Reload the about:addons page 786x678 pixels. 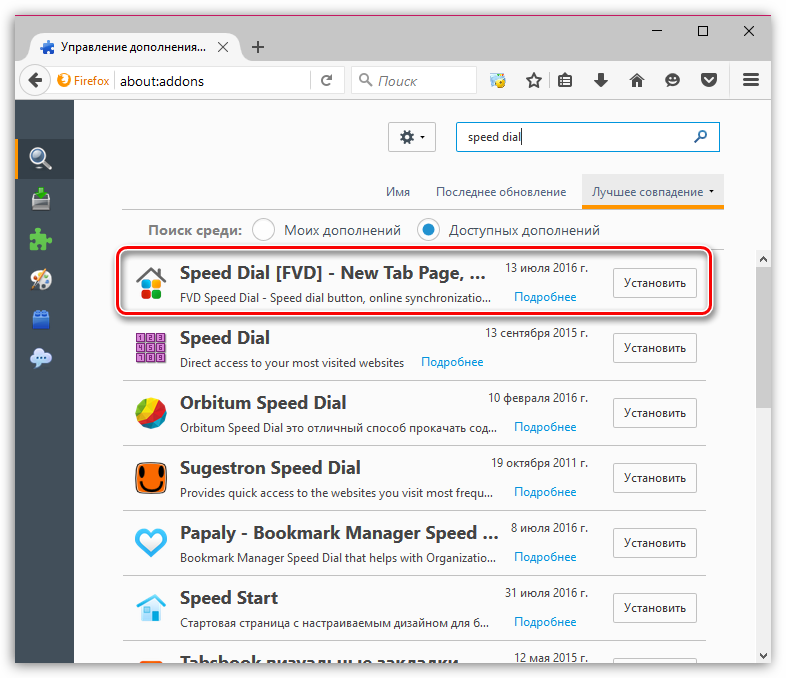click(x=327, y=80)
